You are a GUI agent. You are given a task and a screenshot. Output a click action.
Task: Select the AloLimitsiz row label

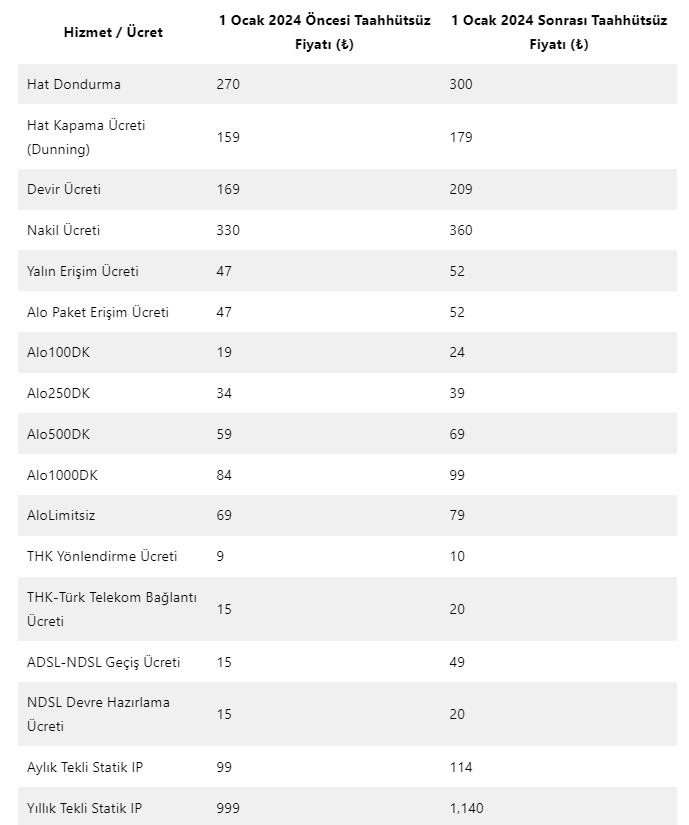pos(61,515)
